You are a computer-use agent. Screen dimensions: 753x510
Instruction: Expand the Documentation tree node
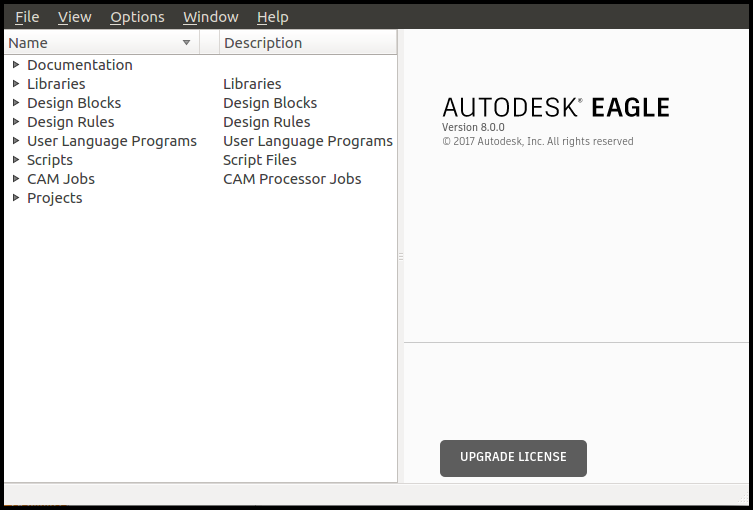click(x=16, y=65)
